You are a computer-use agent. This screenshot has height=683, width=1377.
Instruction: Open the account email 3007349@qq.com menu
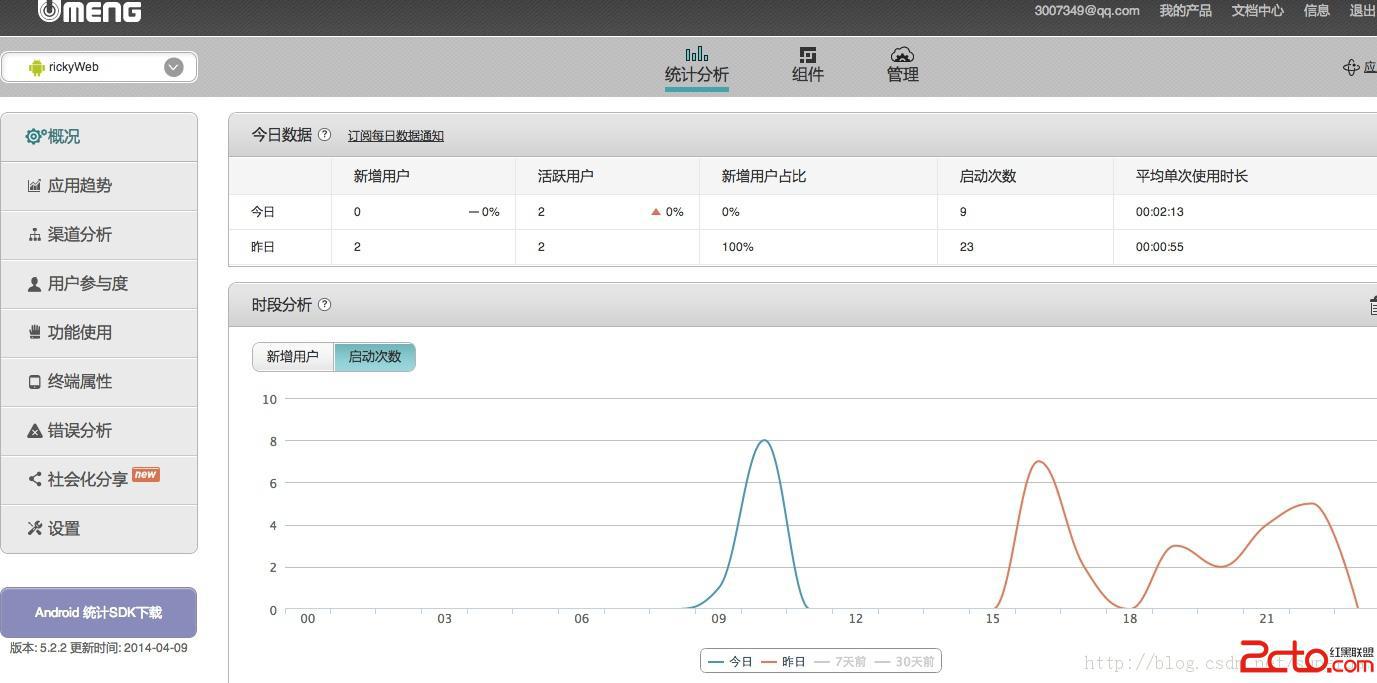click(1087, 11)
